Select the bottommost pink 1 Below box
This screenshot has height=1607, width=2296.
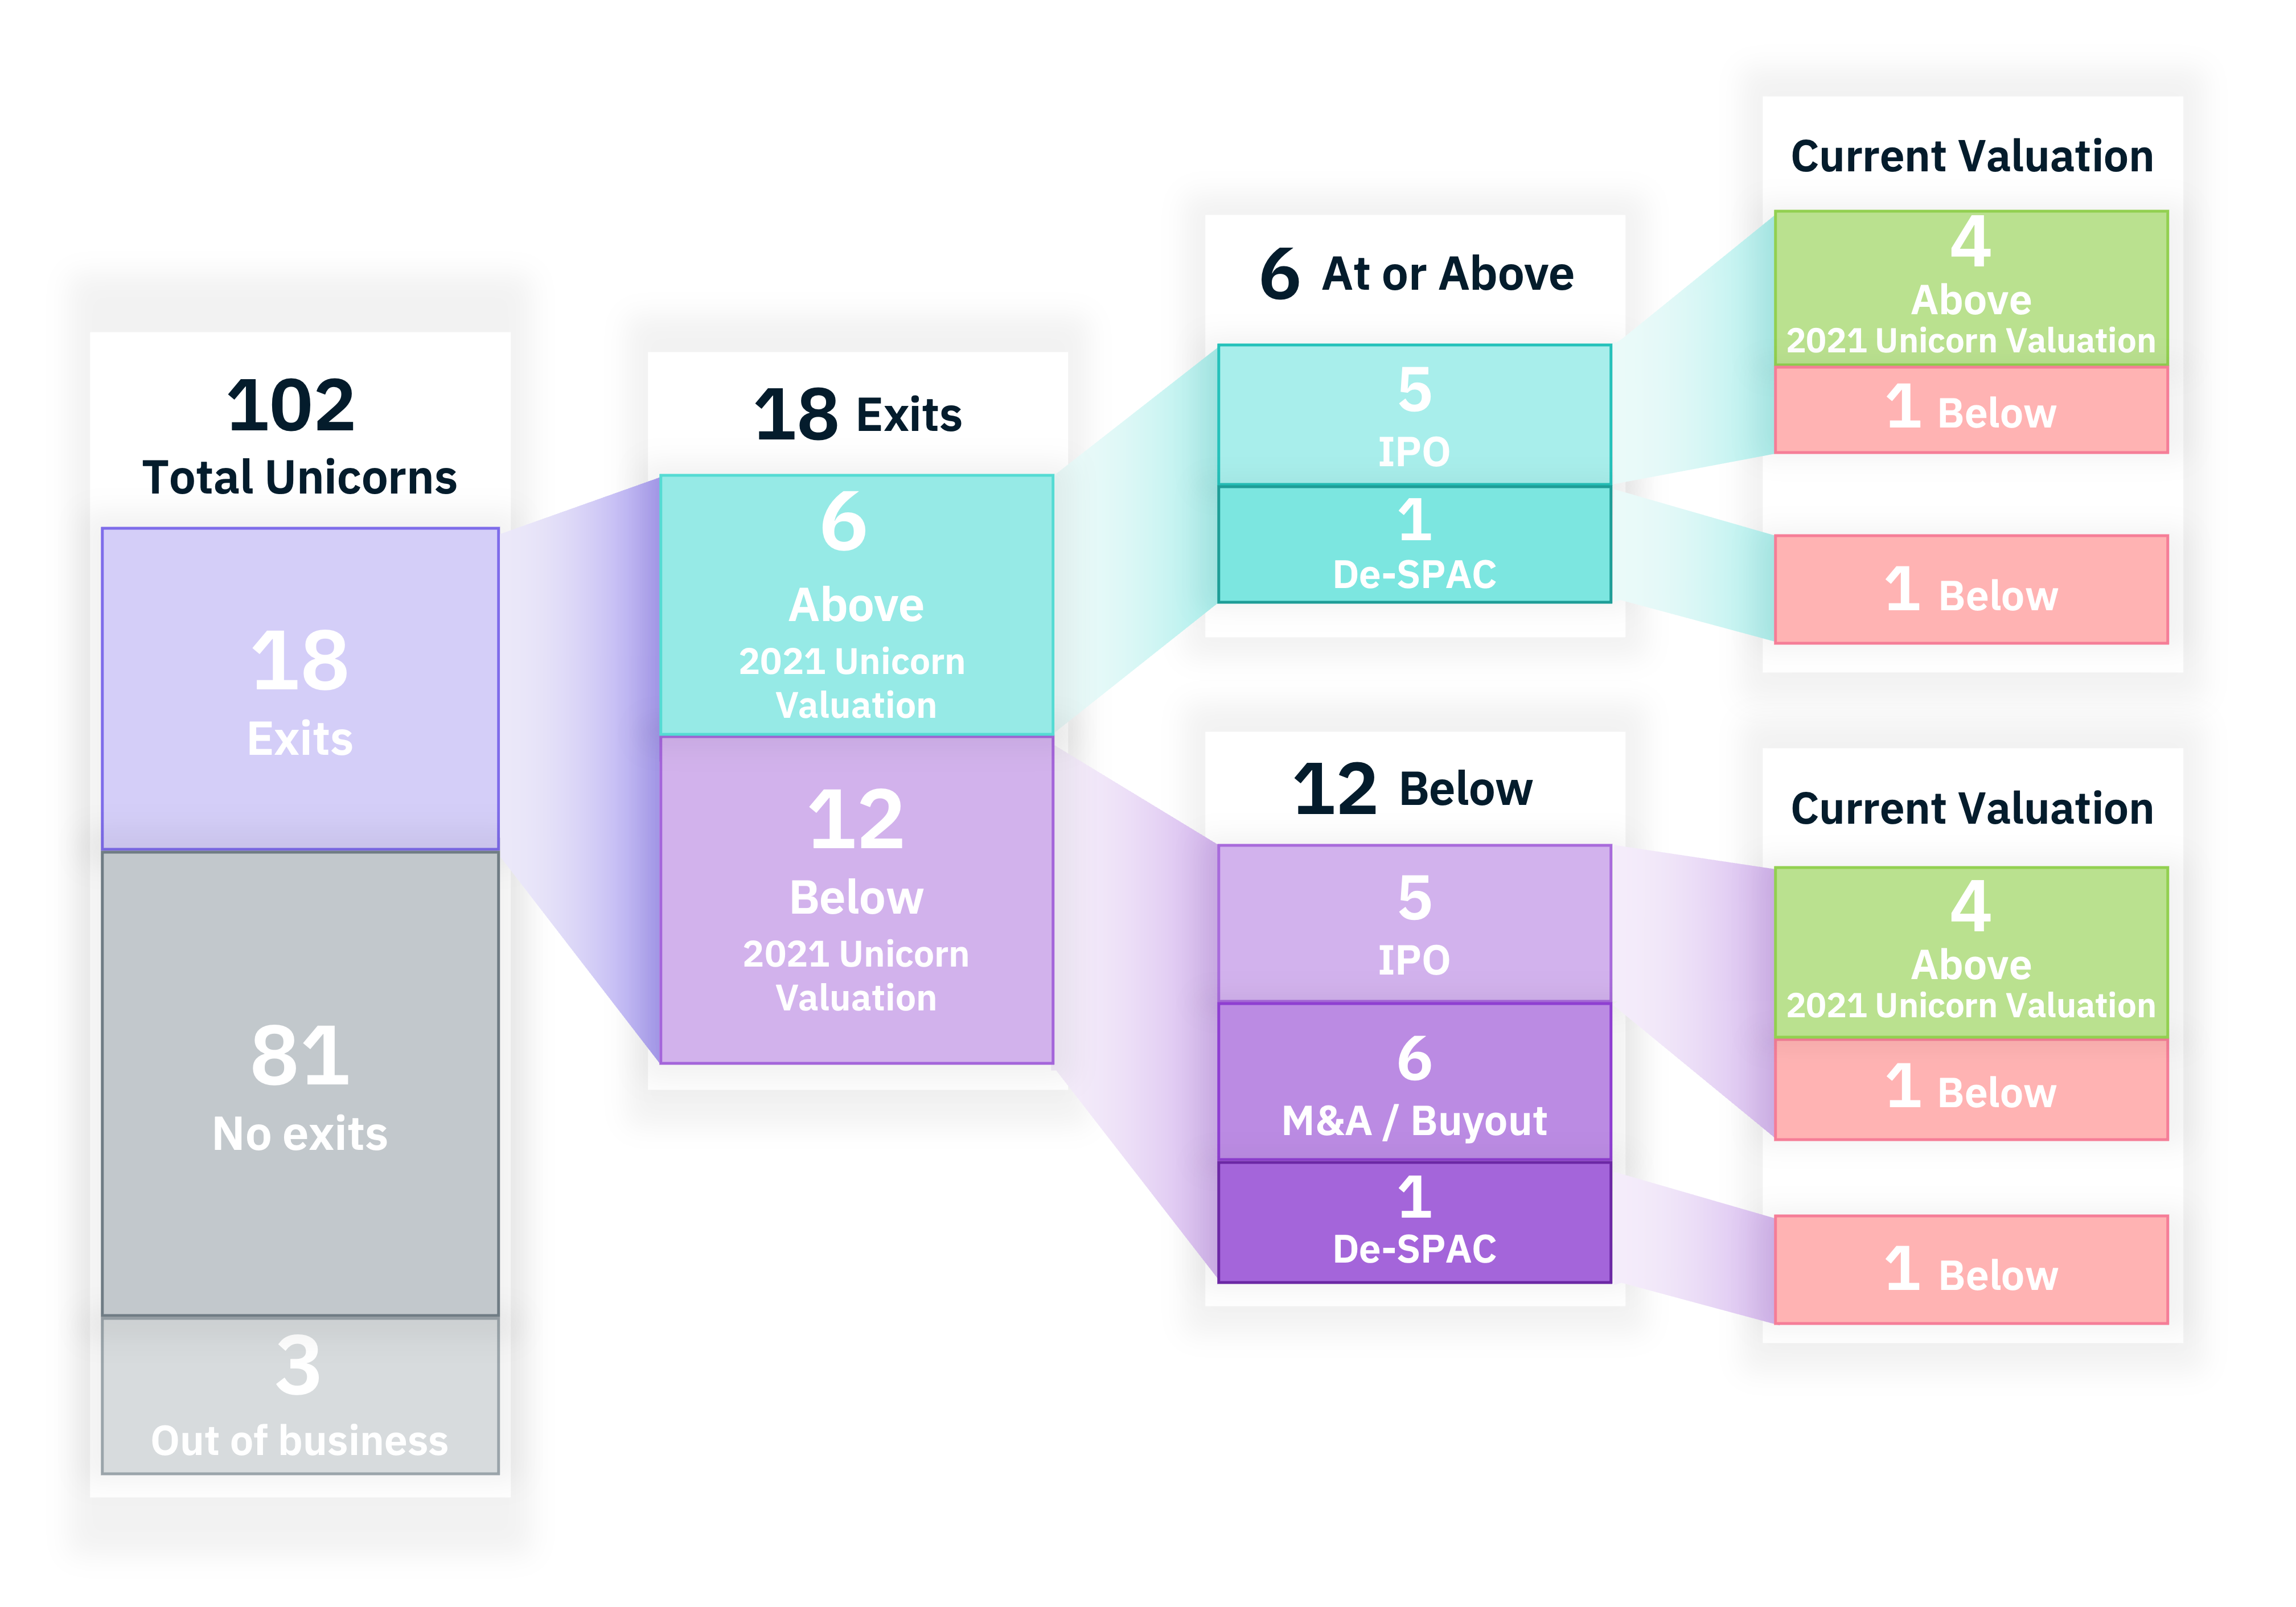[x=1971, y=1270]
